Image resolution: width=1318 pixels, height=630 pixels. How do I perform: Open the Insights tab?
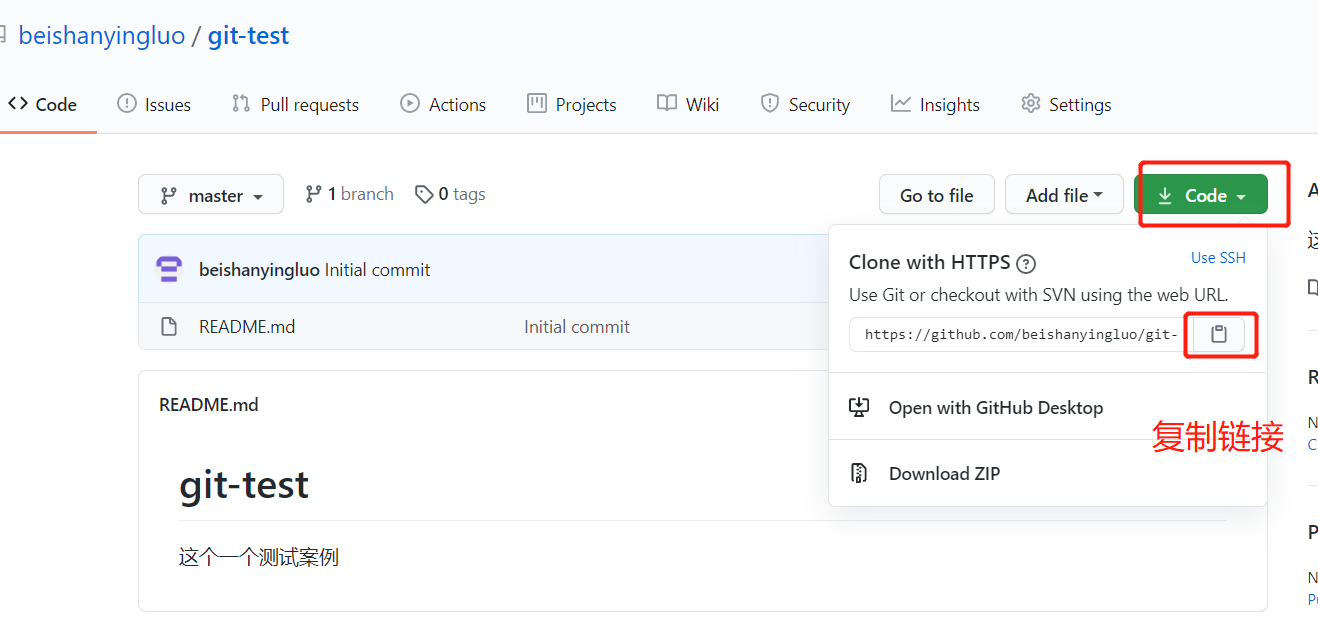[935, 104]
